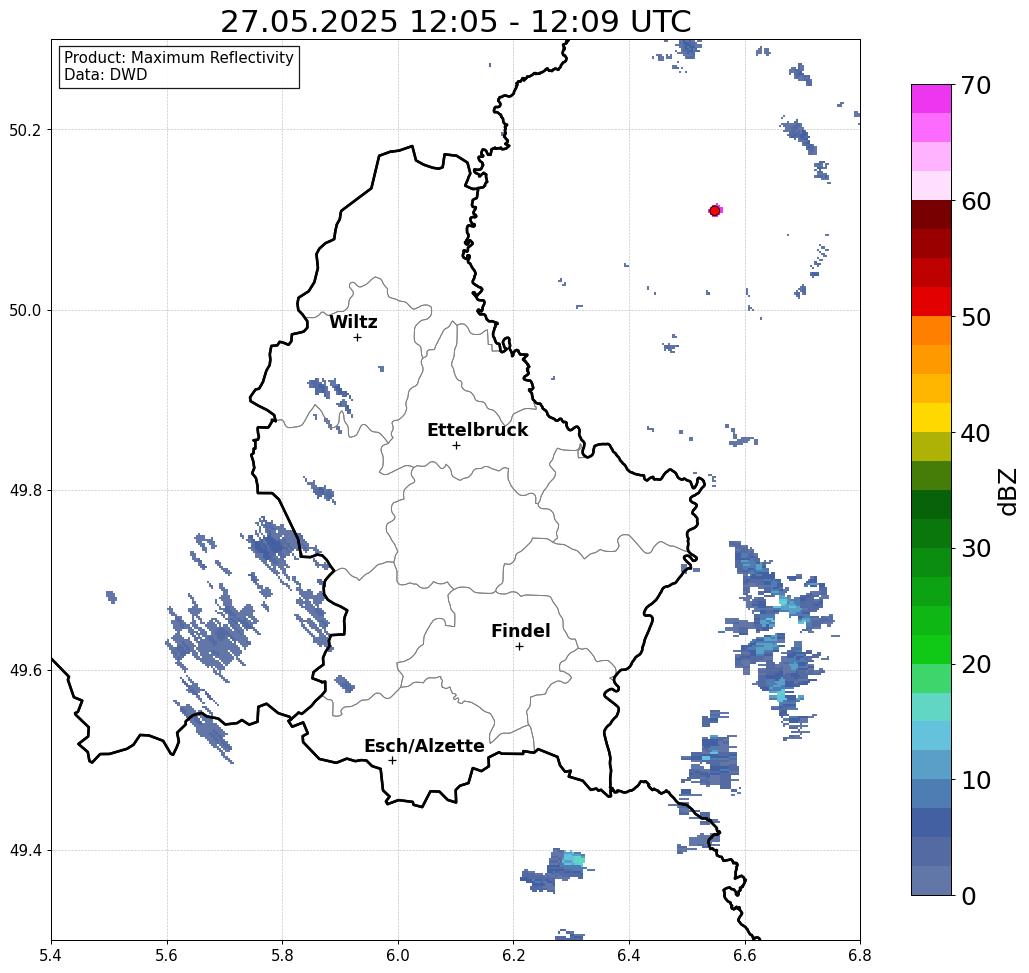This screenshot has height=973, width=1029.
Task: Click the dark green swatch just above 30
Action: click(931, 533)
